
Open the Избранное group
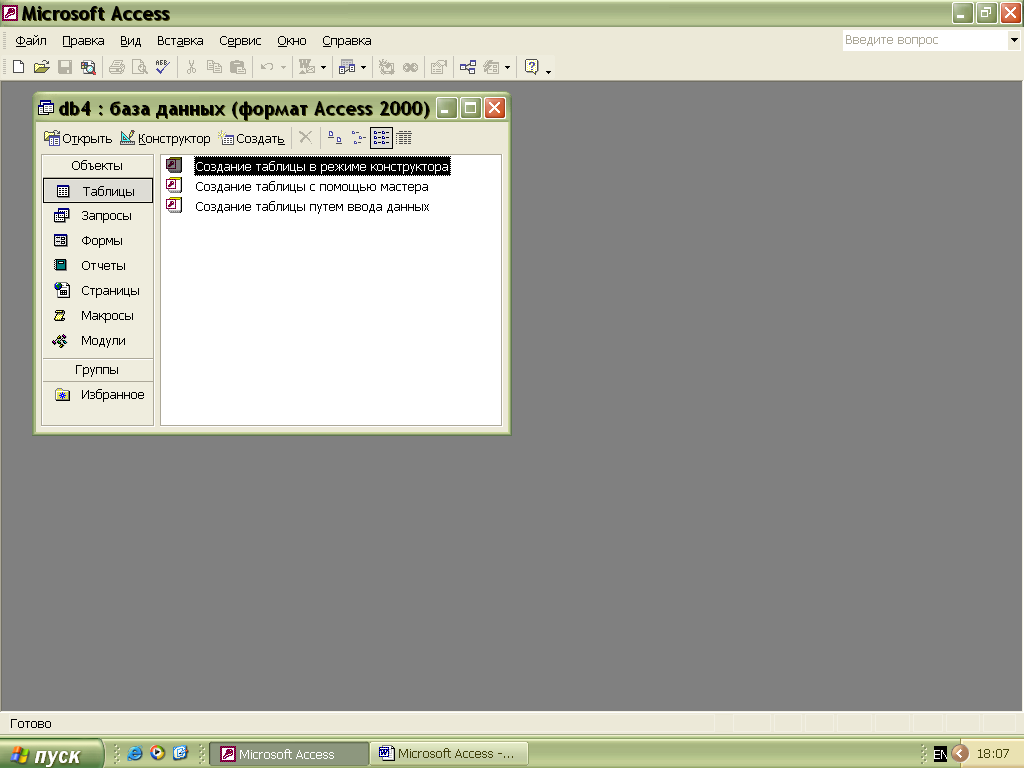[x=98, y=394]
